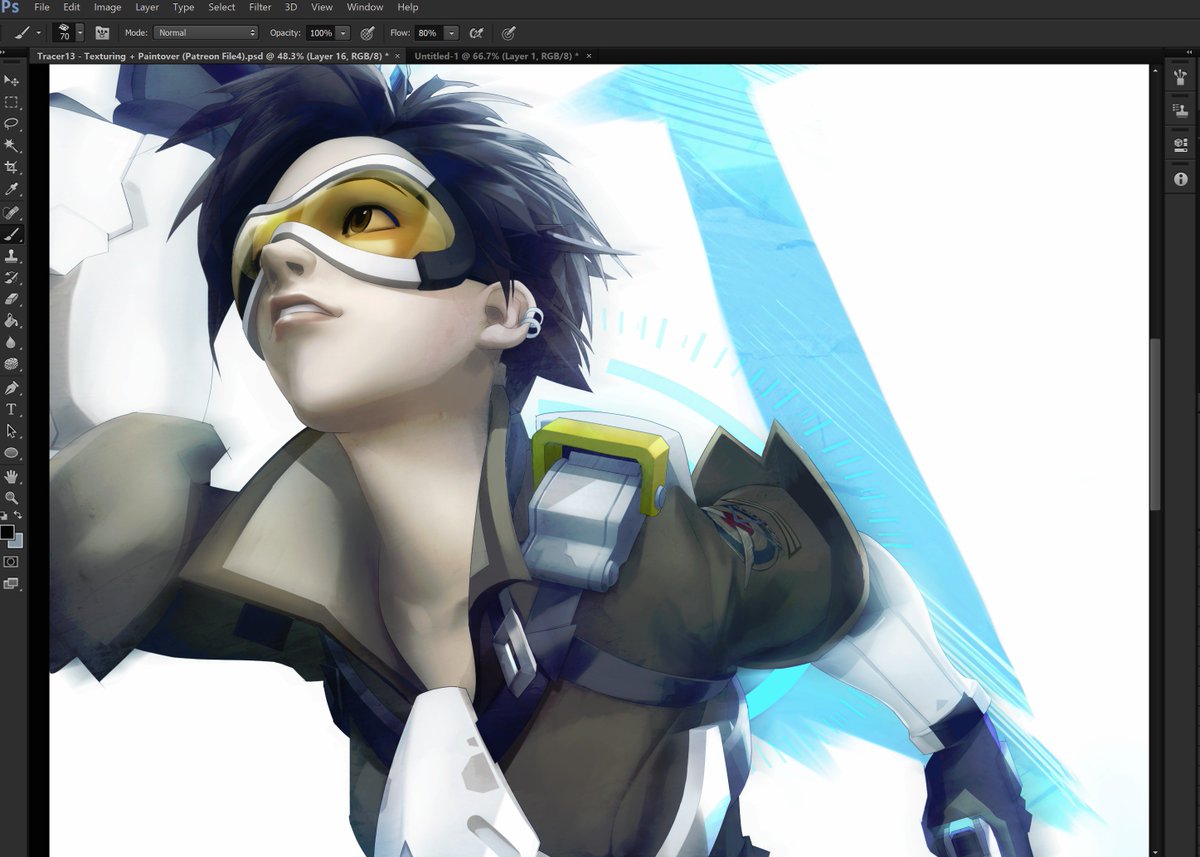Viewport: 1200px width, 857px height.
Task: Toggle pressure control for size
Action: coord(509,33)
